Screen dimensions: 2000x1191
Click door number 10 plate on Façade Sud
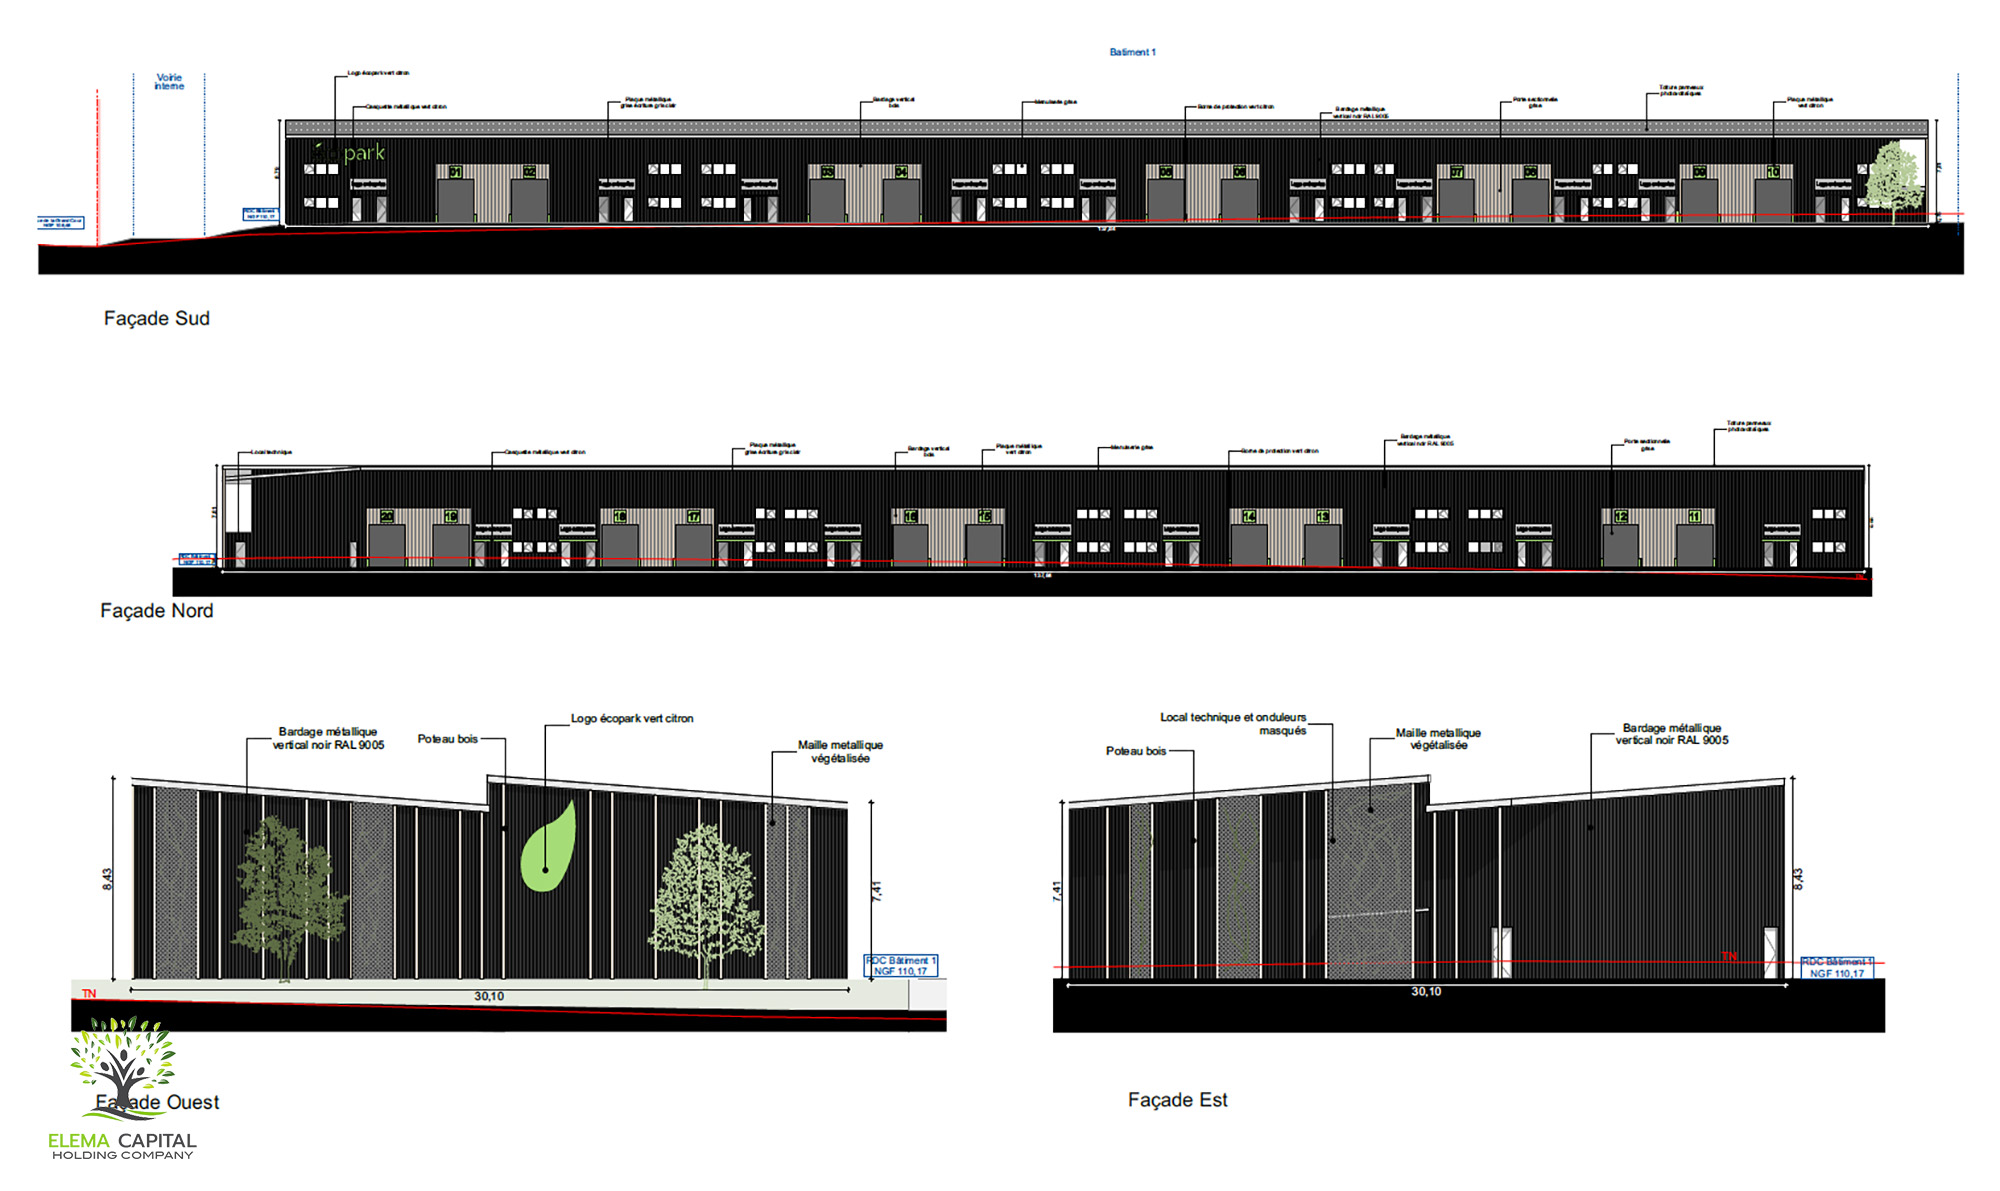1772,172
